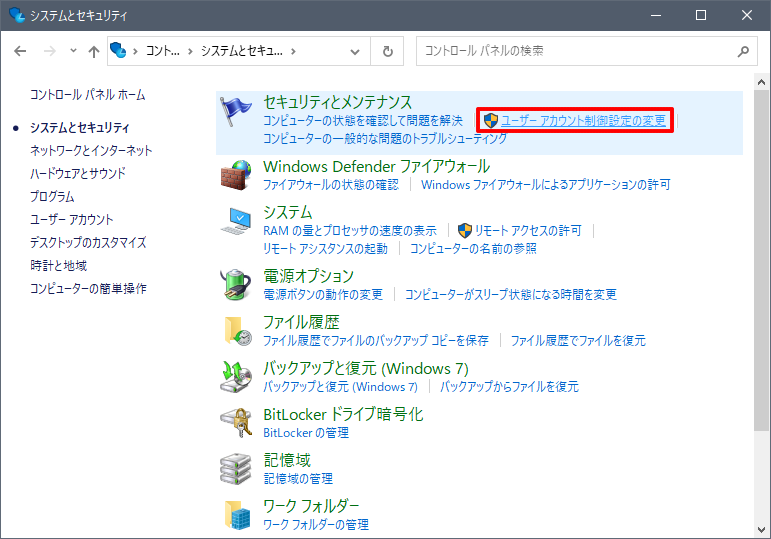Click ワーク フォルダーの管理 link
Viewport: 771px width, 539px height.
(x=316, y=524)
